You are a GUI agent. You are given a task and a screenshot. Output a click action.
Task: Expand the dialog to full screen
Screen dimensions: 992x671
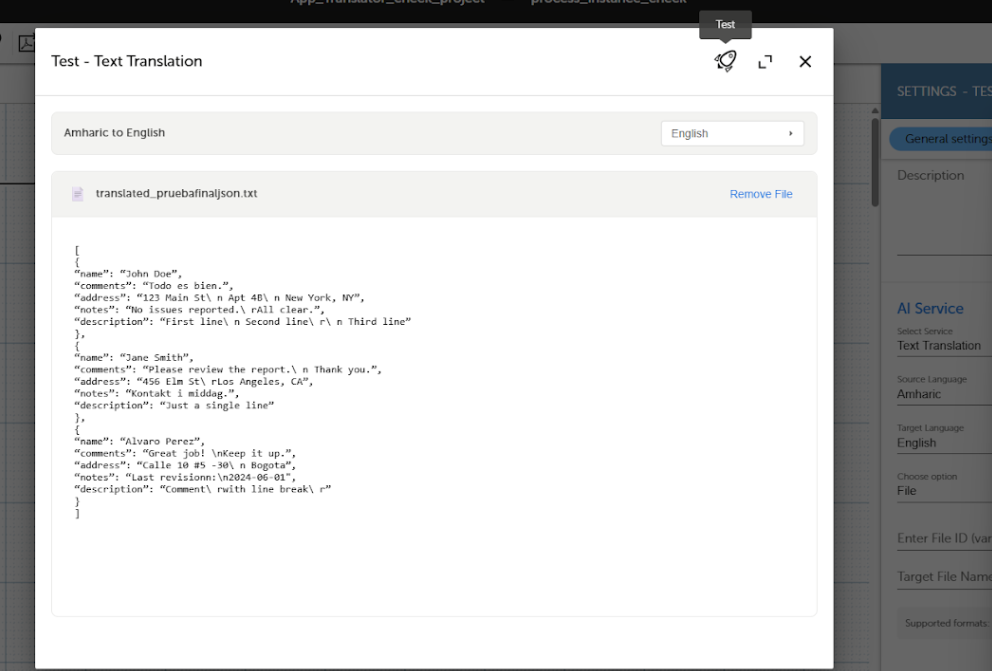(765, 61)
